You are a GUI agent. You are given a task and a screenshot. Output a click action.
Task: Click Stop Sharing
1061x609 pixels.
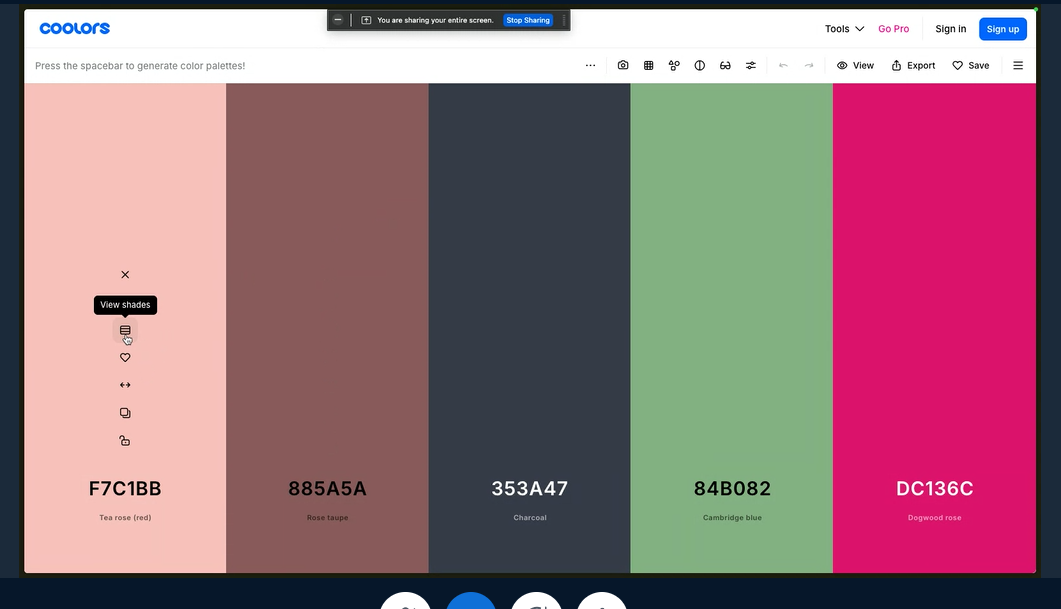coord(528,20)
